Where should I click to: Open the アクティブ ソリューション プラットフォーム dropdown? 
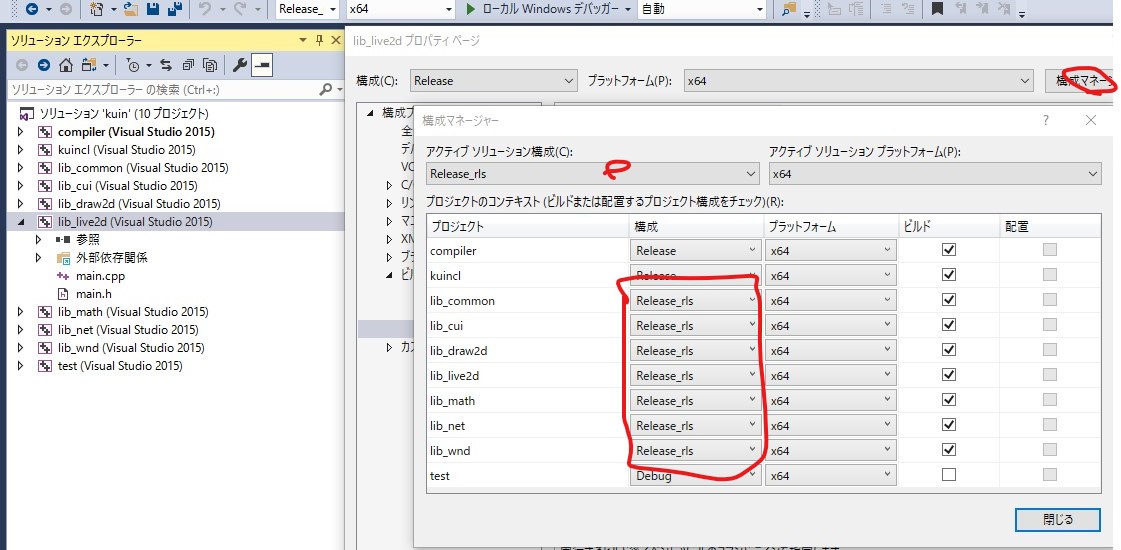(x=935, y=174)
